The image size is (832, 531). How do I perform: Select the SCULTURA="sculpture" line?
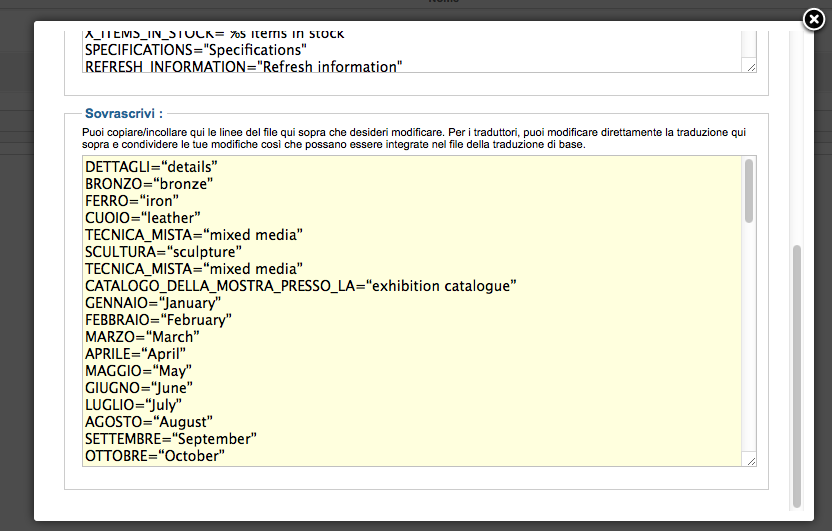(163, 252)
